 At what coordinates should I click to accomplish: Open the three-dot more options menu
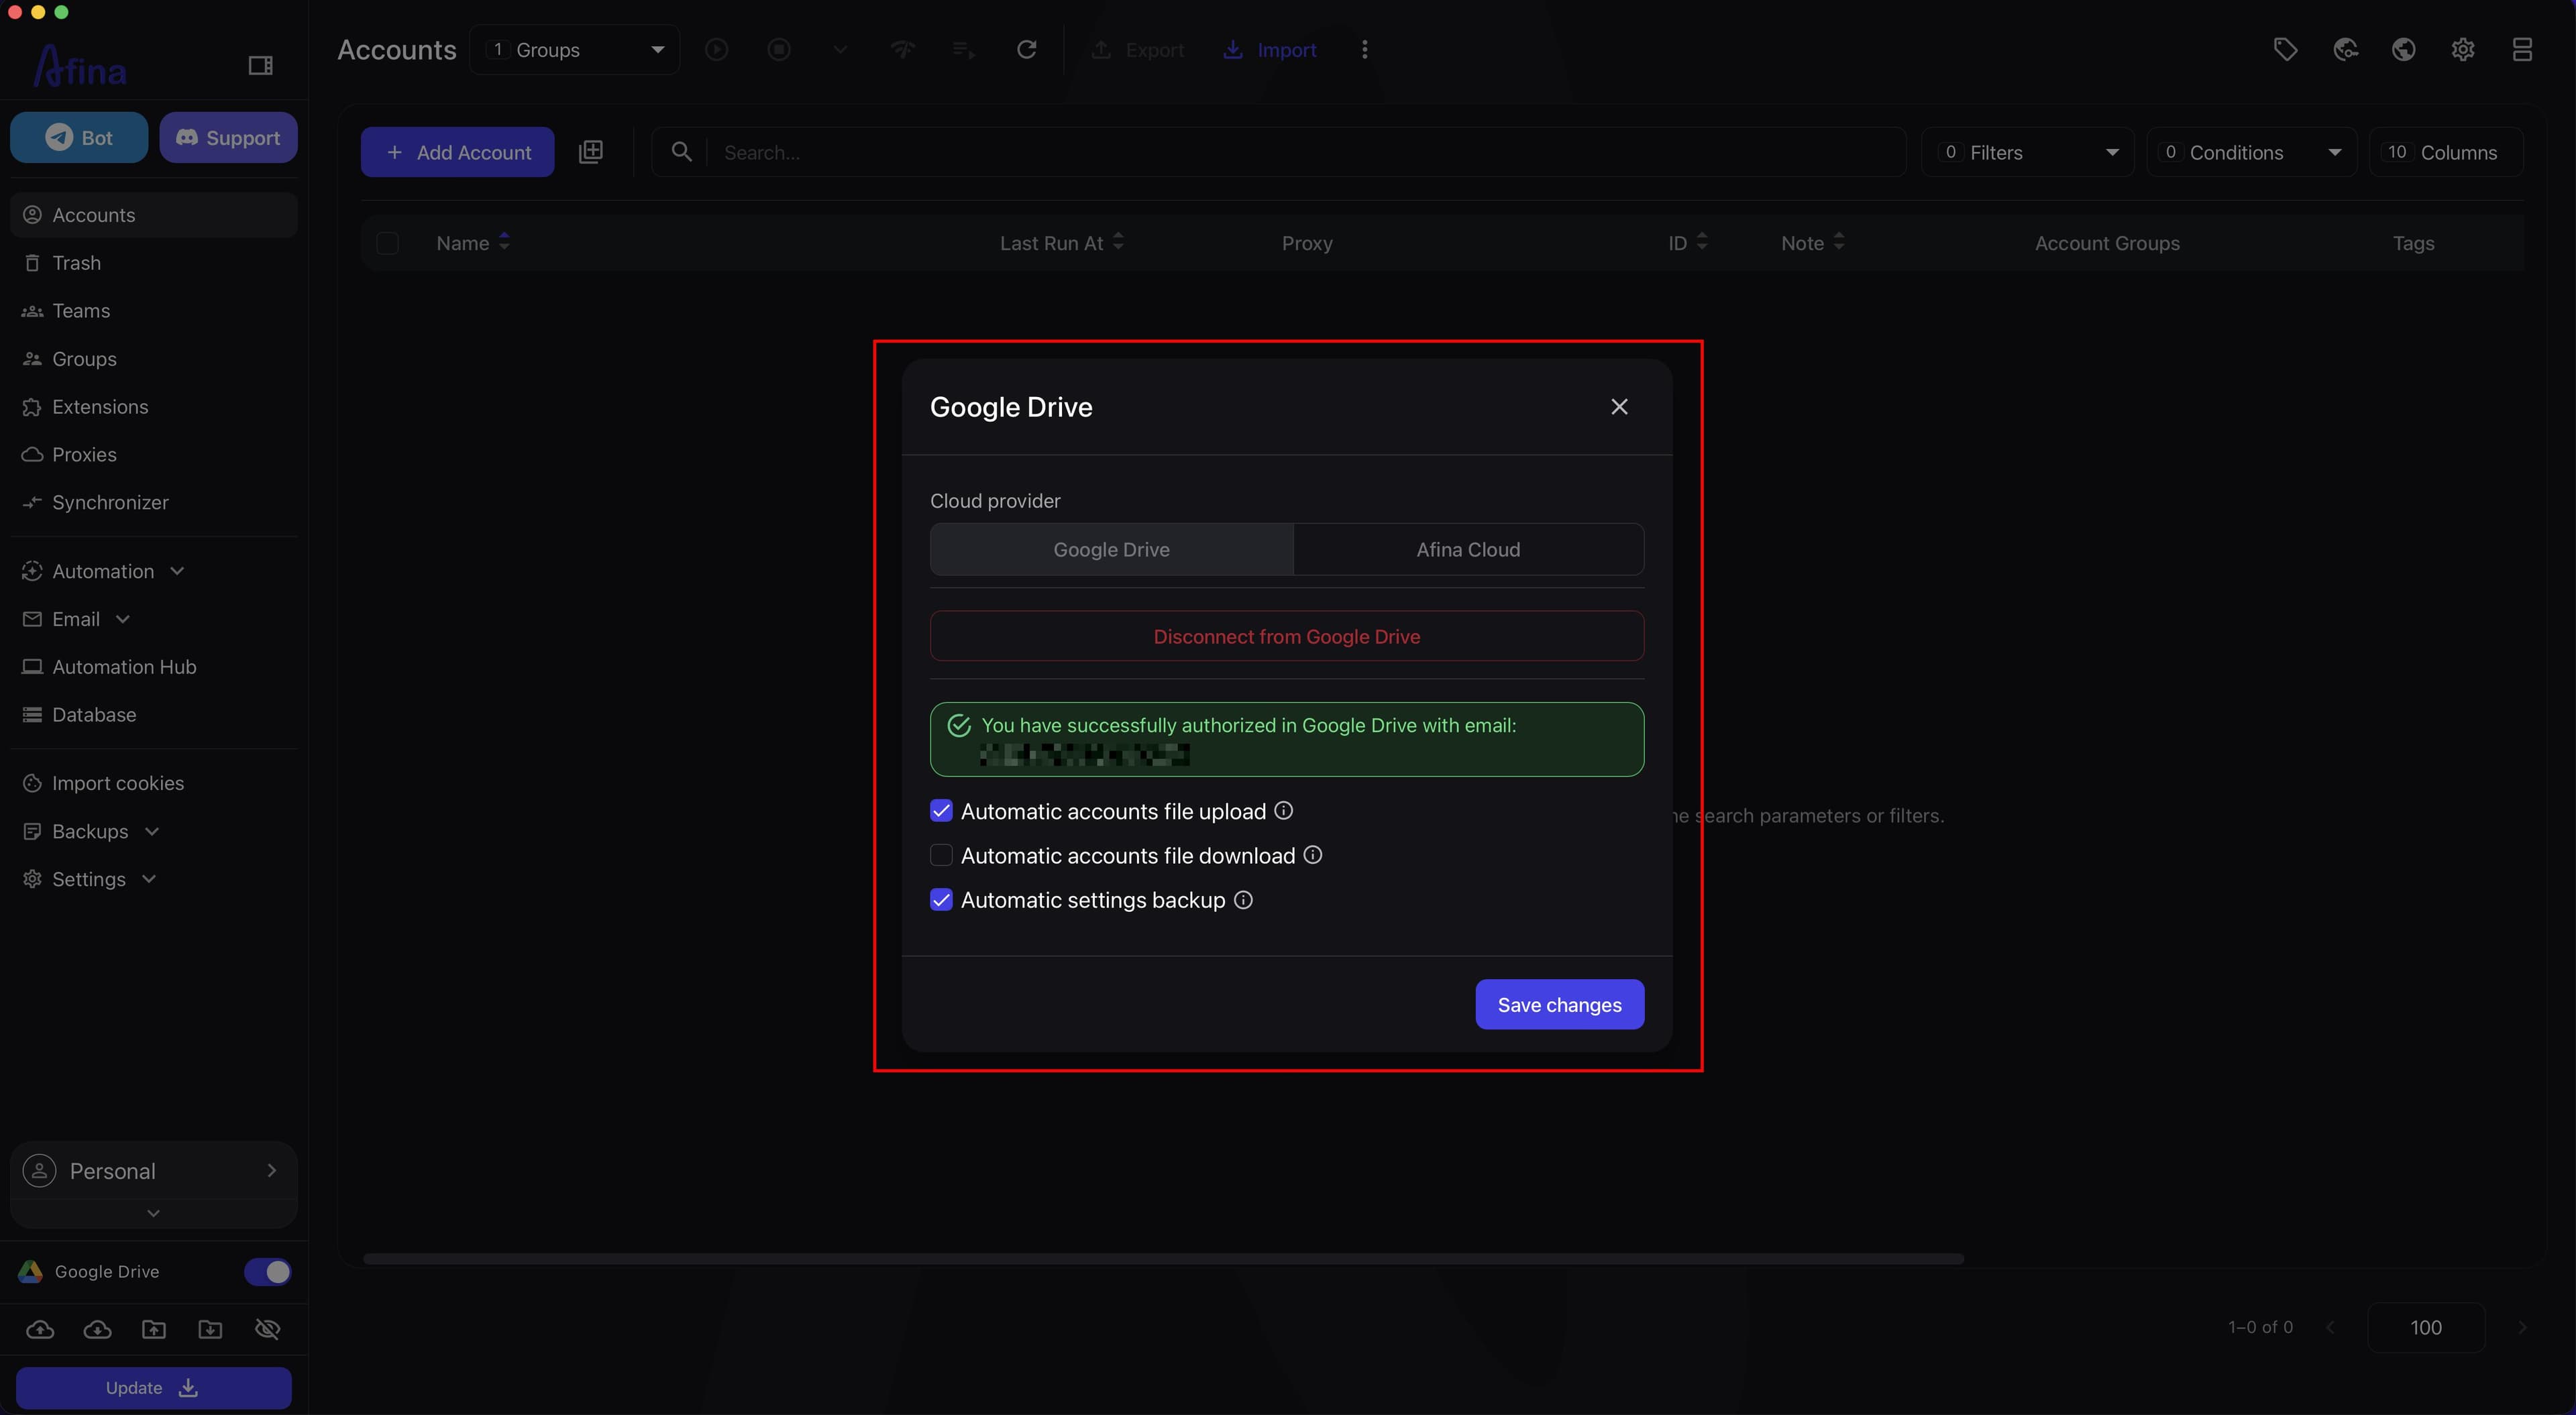[1364, 49]
